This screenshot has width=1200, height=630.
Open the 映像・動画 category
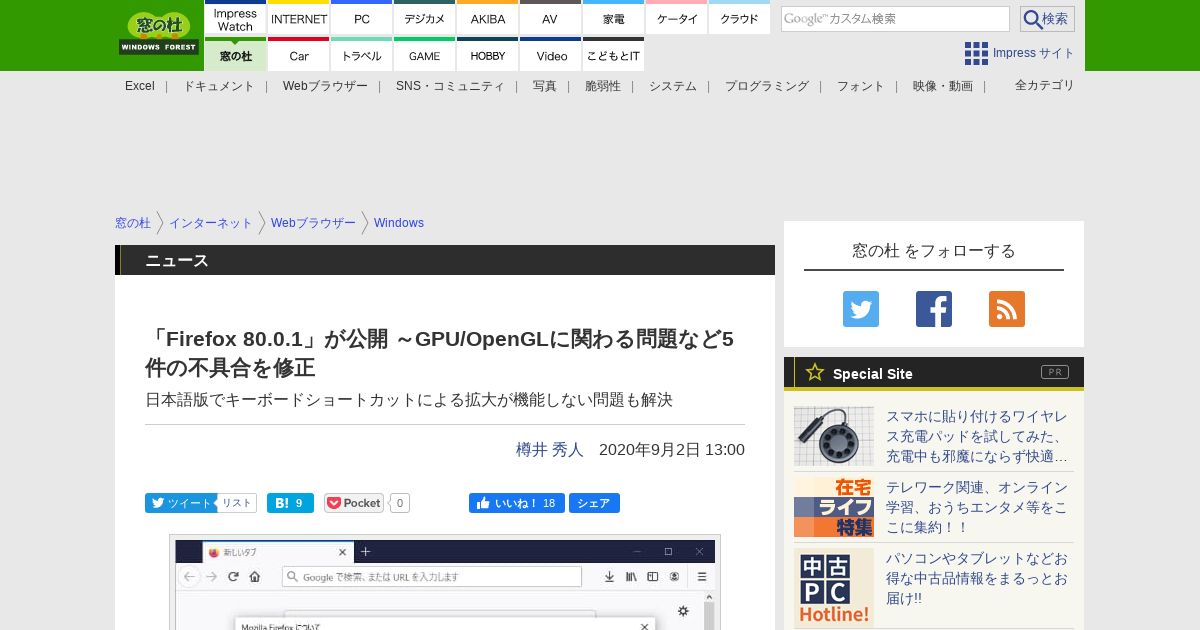pyautogui.click(x=943, y=86)
